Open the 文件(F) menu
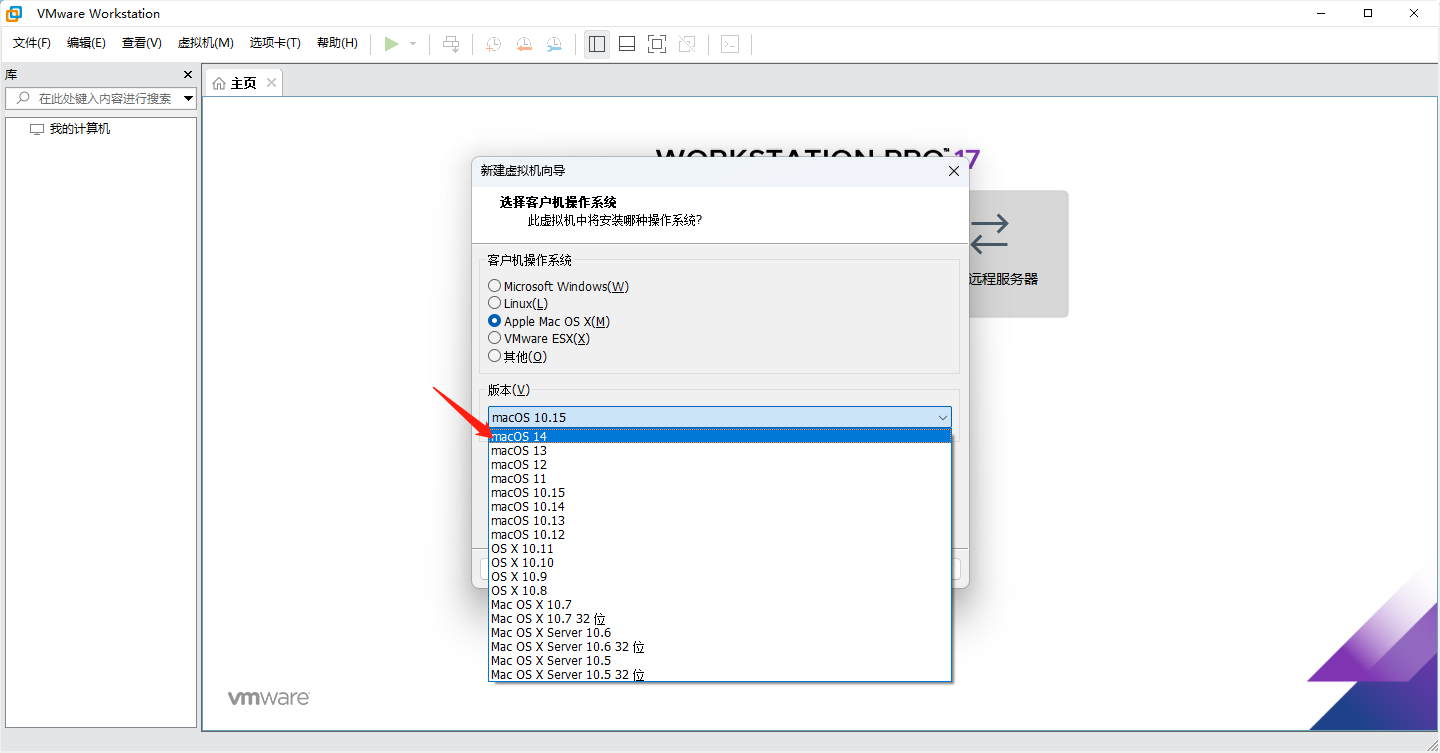Viewport: 1440px width, 753px height. point(32,43)
